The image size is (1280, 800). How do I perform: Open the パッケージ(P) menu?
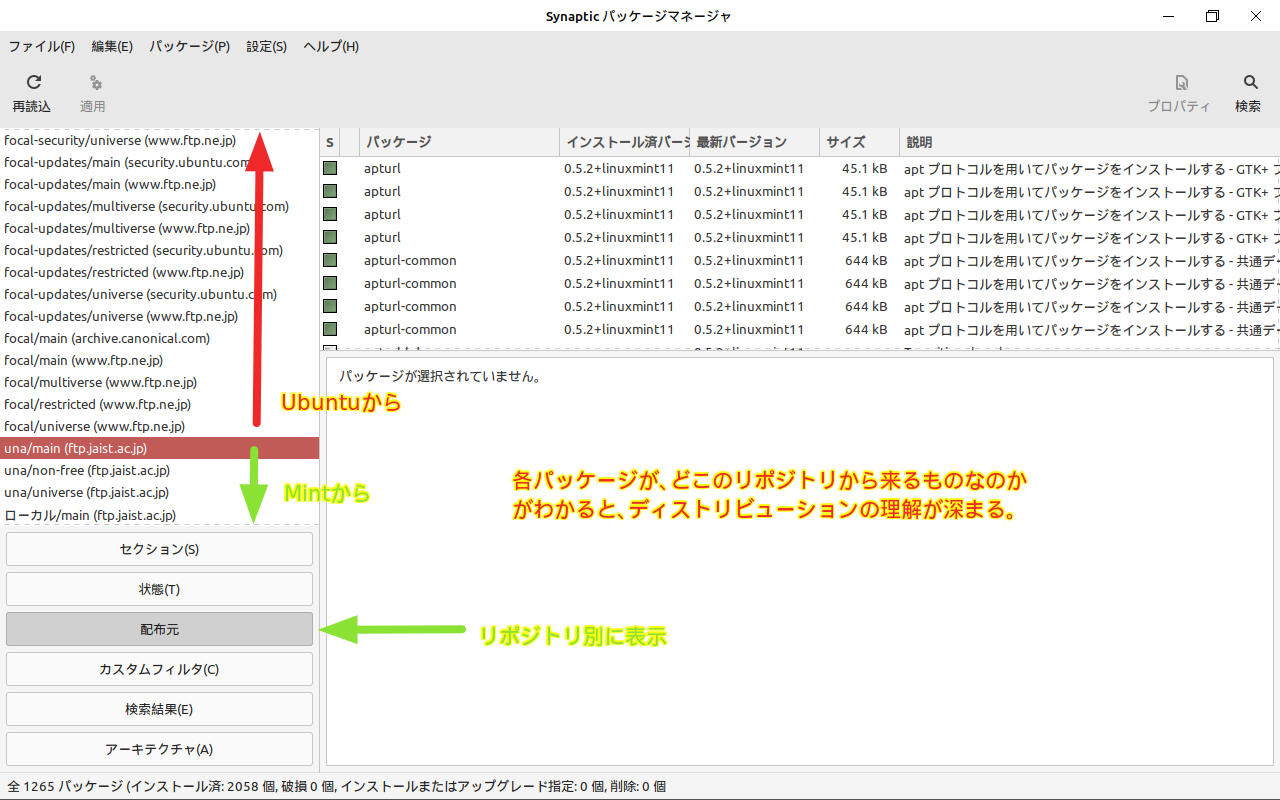coord(190,47)
